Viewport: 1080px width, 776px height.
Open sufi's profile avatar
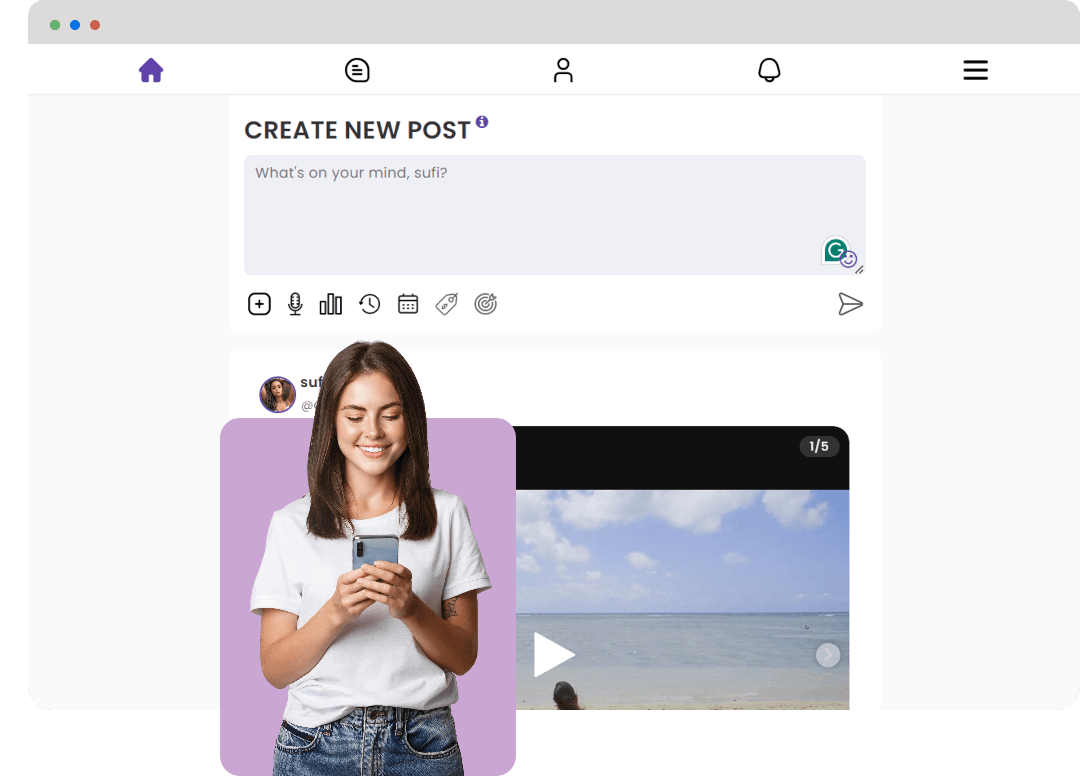click(x=277, y=394)
